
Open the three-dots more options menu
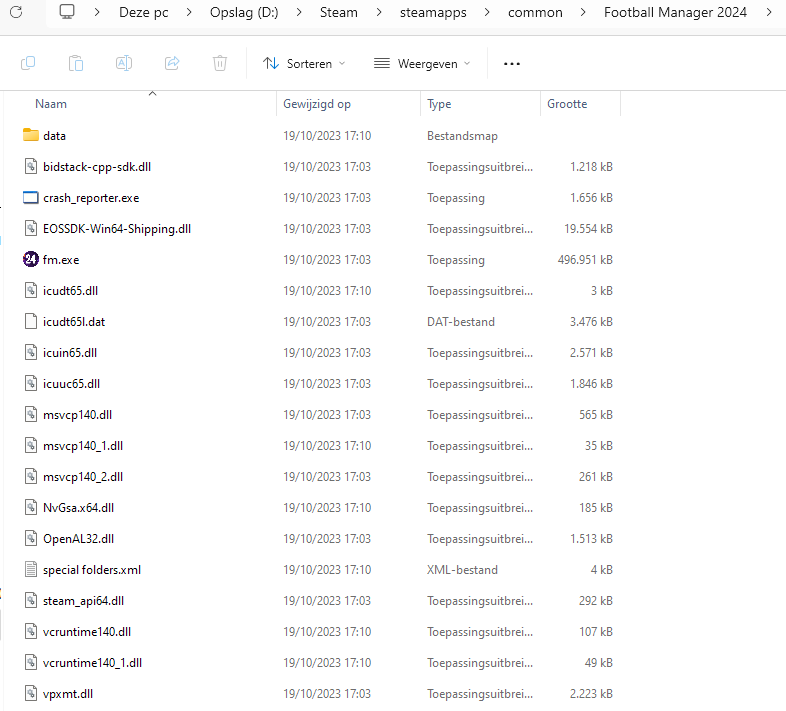coord(512,64)
